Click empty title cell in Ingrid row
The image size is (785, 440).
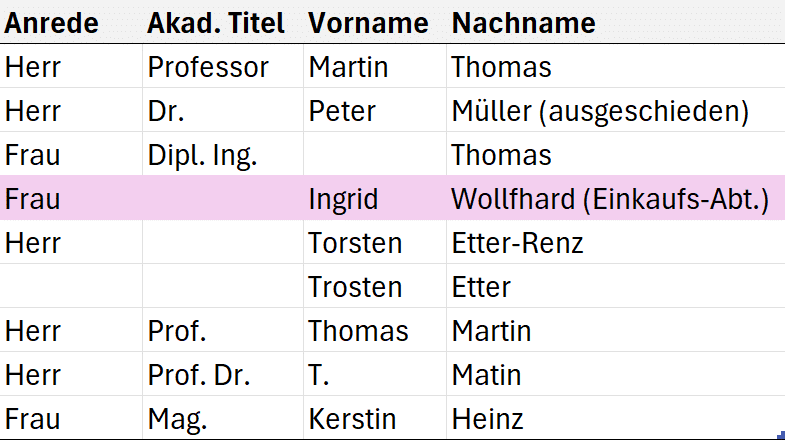(223, 199)
